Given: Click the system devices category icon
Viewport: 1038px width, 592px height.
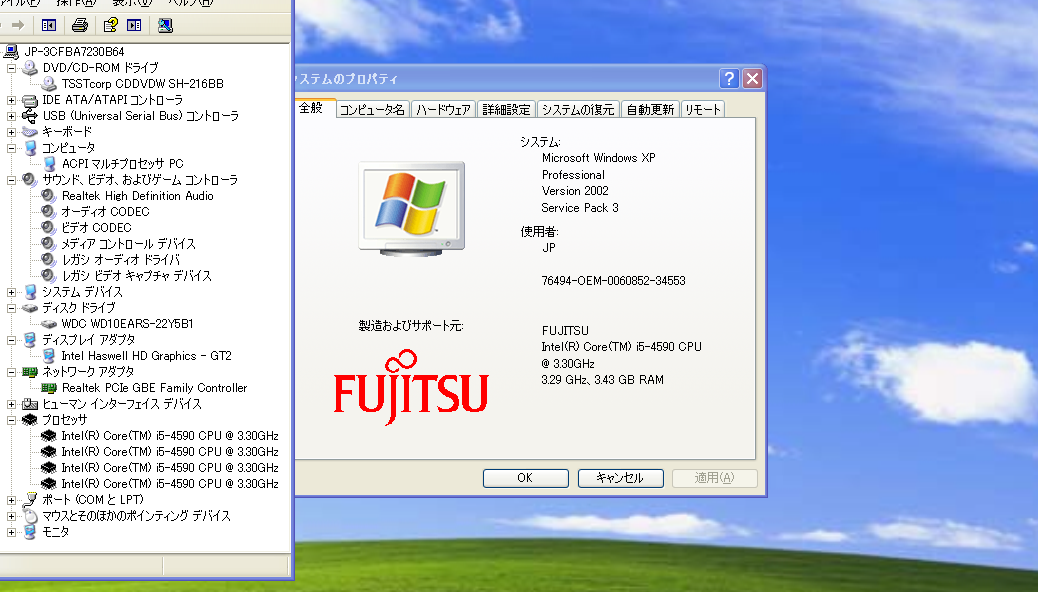Looking at the screenshot, I should (x=30, y=292).
